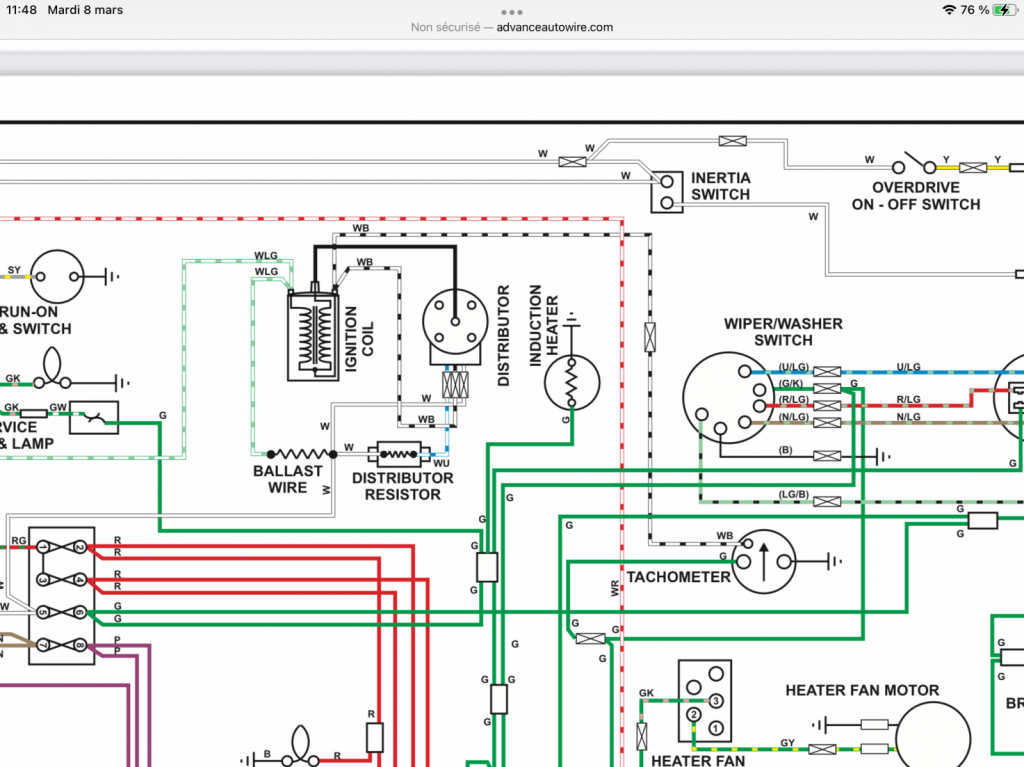Click the three-dot multitasking menu at top

[511, 12]
